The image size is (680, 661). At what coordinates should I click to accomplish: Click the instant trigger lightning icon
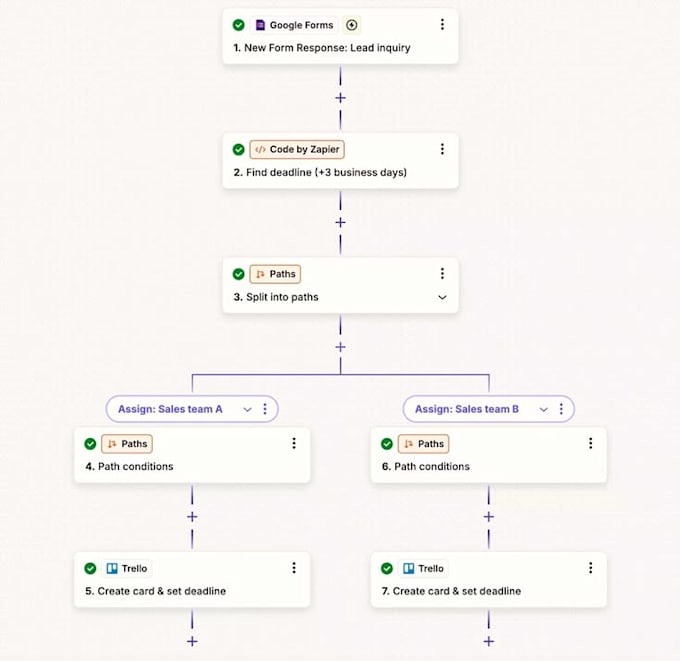[352, 25]
